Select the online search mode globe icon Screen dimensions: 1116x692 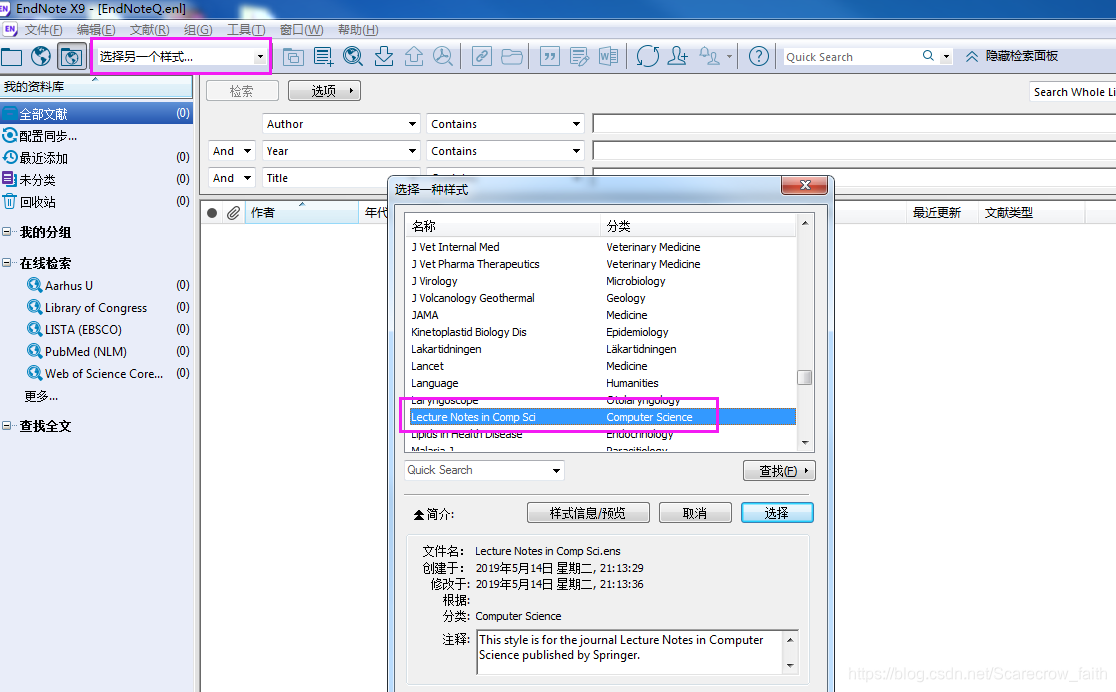click(41, 56)
